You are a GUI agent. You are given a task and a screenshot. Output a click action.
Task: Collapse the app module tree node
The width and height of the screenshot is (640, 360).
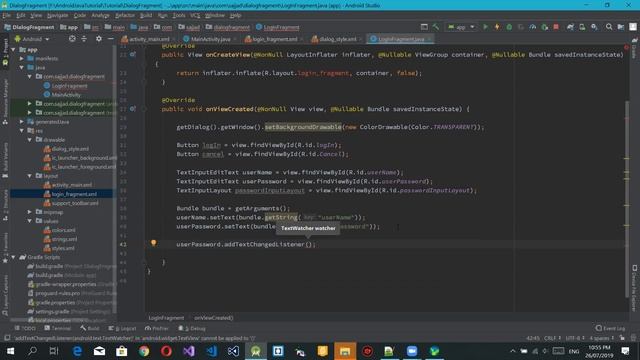13,49
